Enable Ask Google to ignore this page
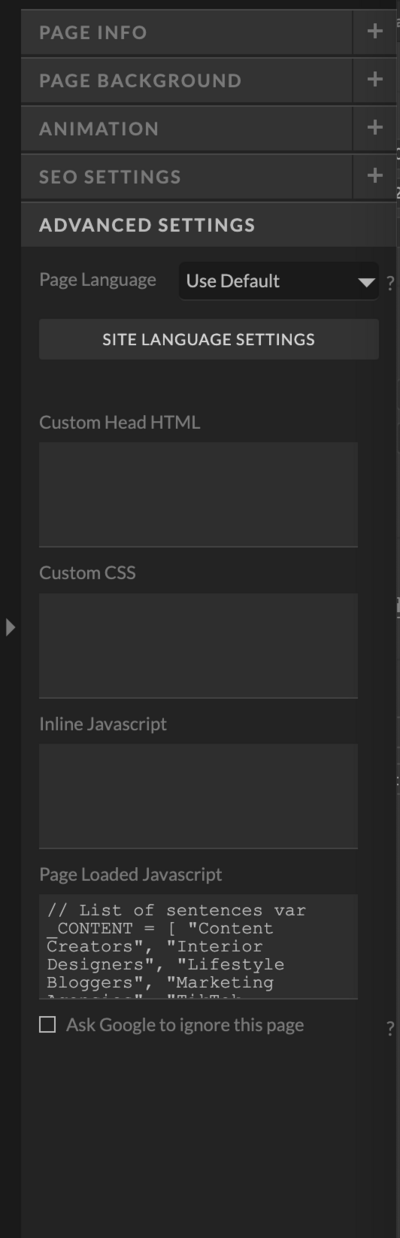 pyautogui.click(x=47, y=1025)
